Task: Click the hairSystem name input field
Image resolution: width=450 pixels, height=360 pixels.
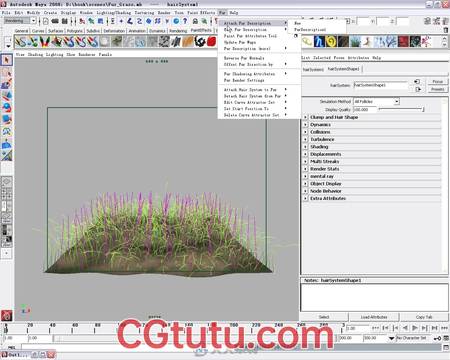Action: (x=380, y=85)
